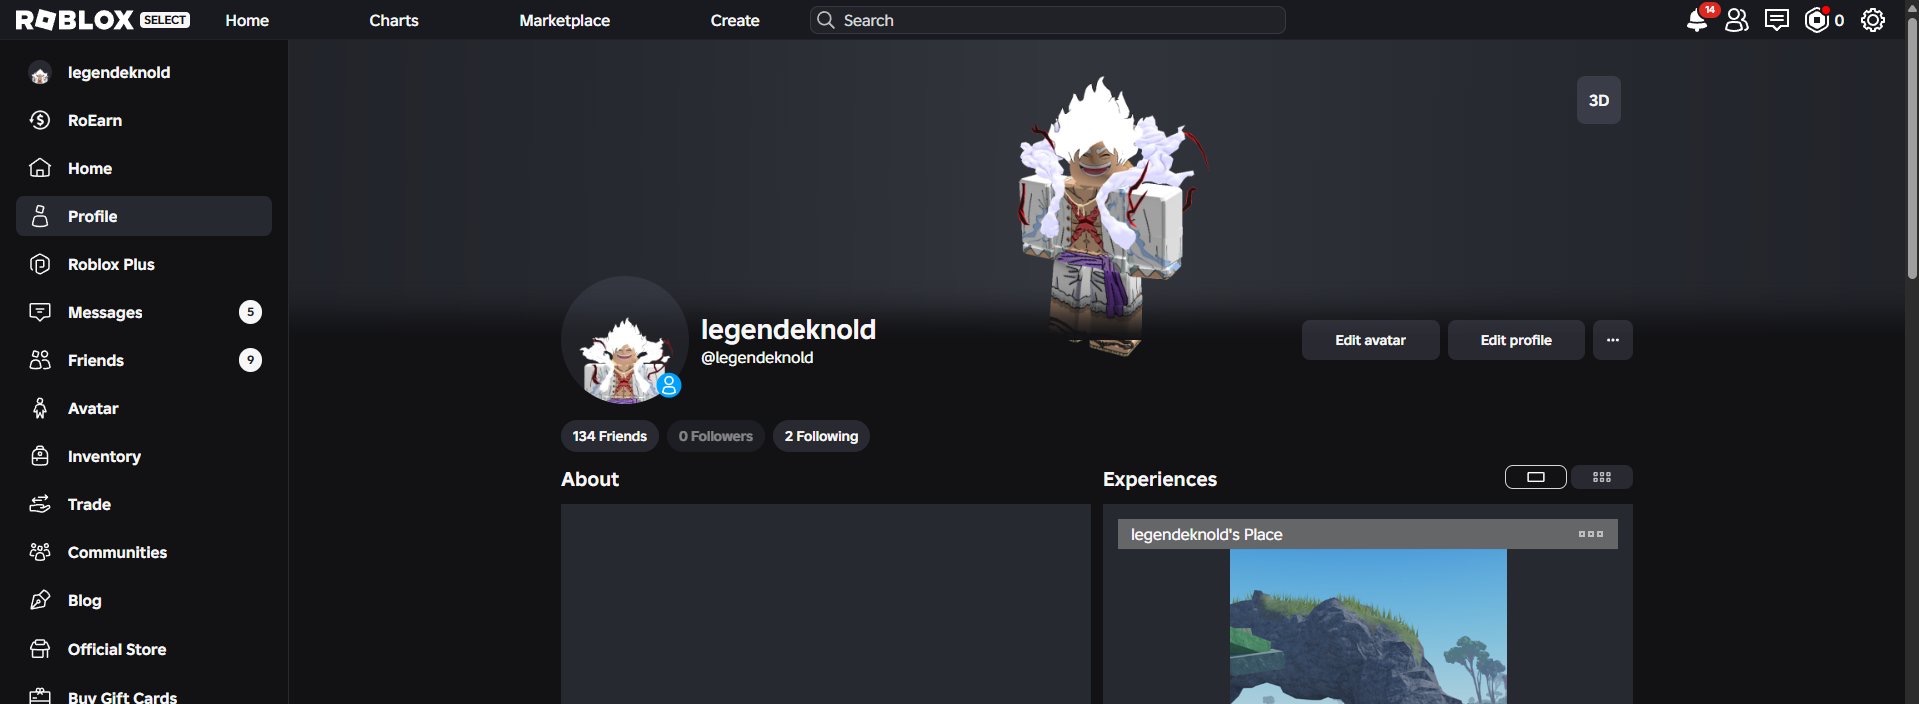Open the Inventory sidebar link
This screenshot has height=704, width=1919.
(x=144, y=456)
